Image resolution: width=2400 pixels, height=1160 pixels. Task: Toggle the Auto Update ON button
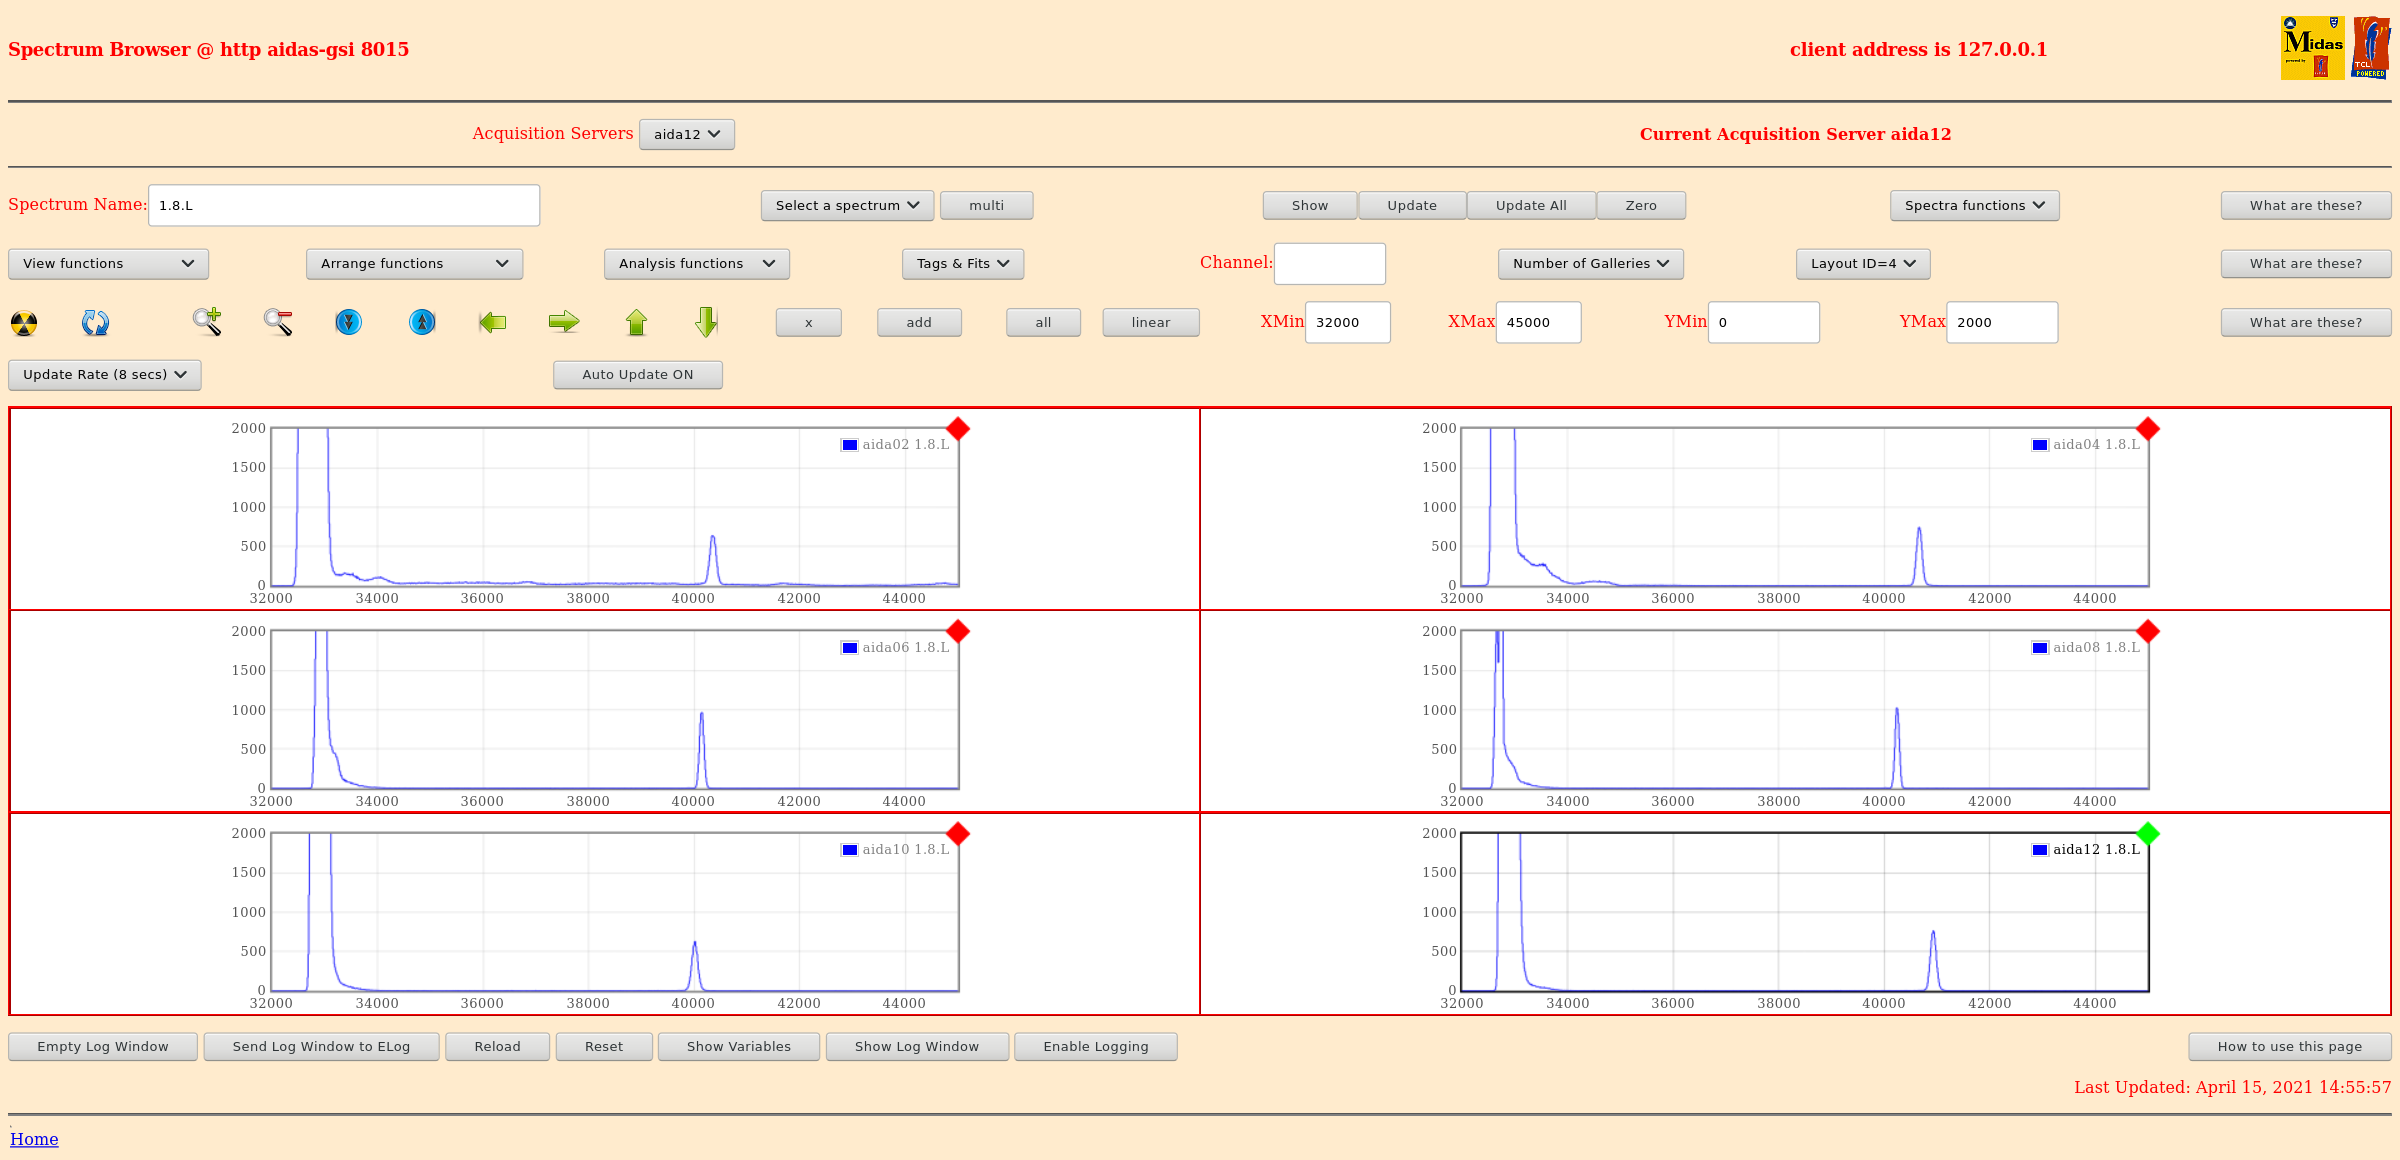point(637,375)
